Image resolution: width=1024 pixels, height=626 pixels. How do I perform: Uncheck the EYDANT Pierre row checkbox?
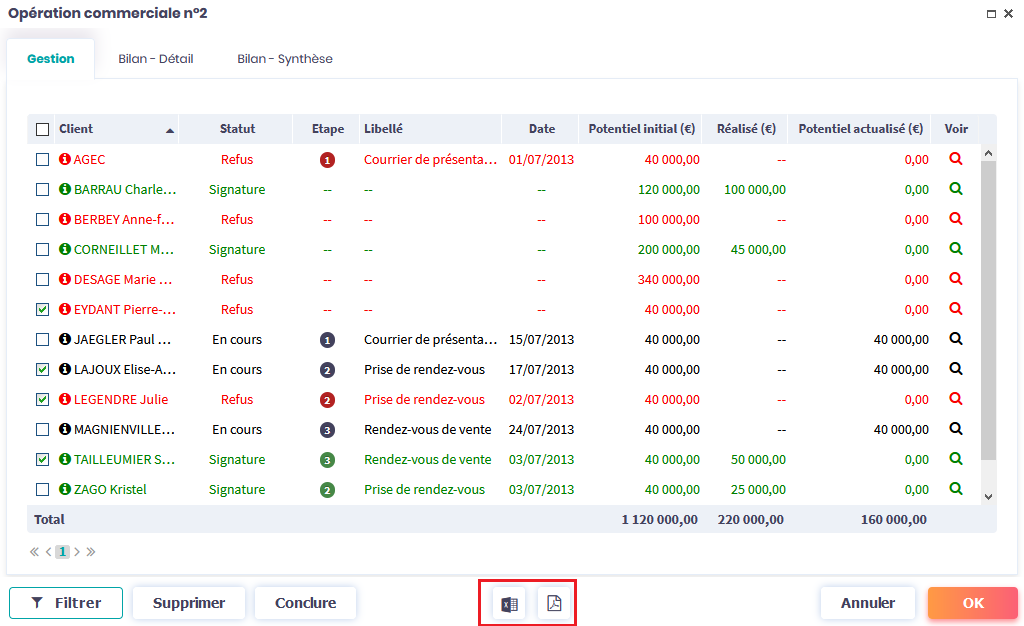[x=42, y=310]
